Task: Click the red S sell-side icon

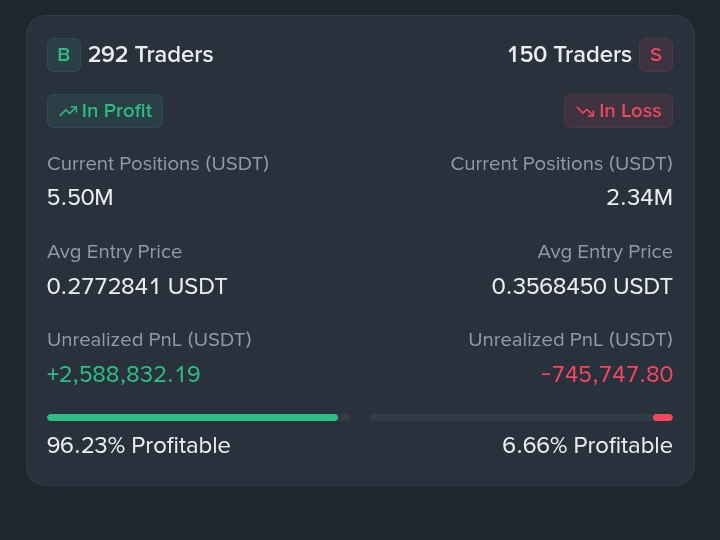Action: pyautogui.click(x=656, y=55)
